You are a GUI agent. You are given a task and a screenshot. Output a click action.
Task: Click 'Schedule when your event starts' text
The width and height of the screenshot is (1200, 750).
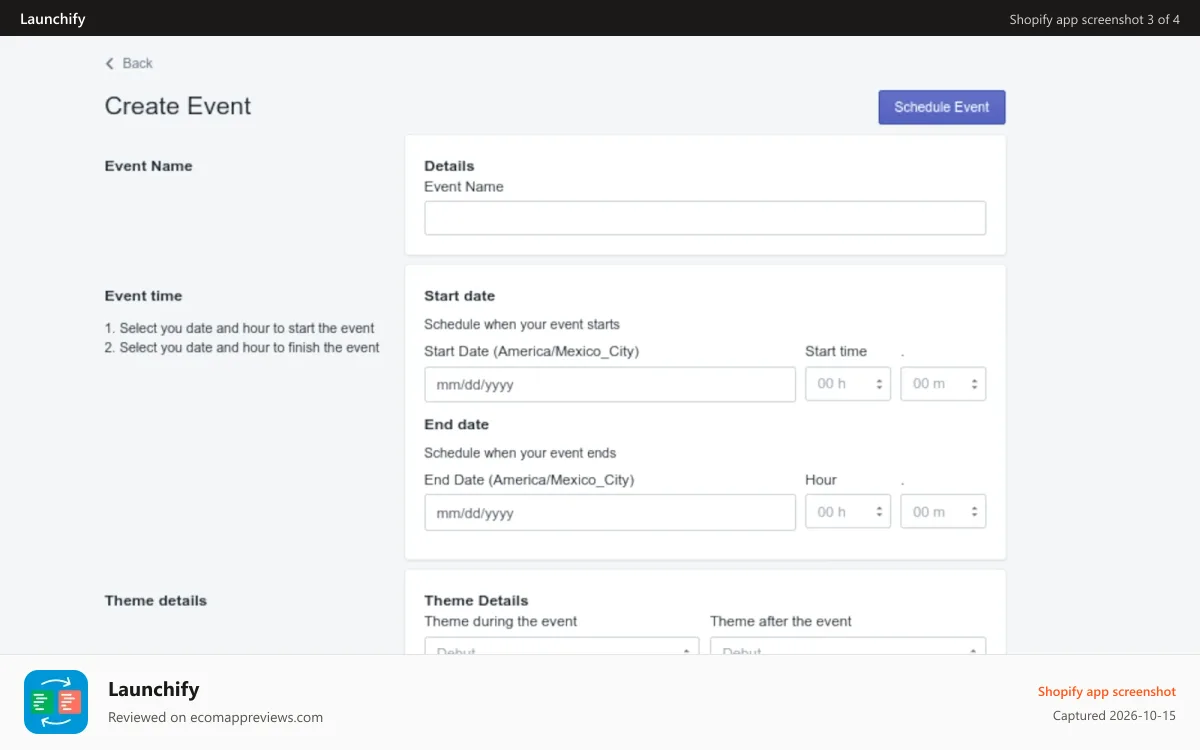point(522,324)
